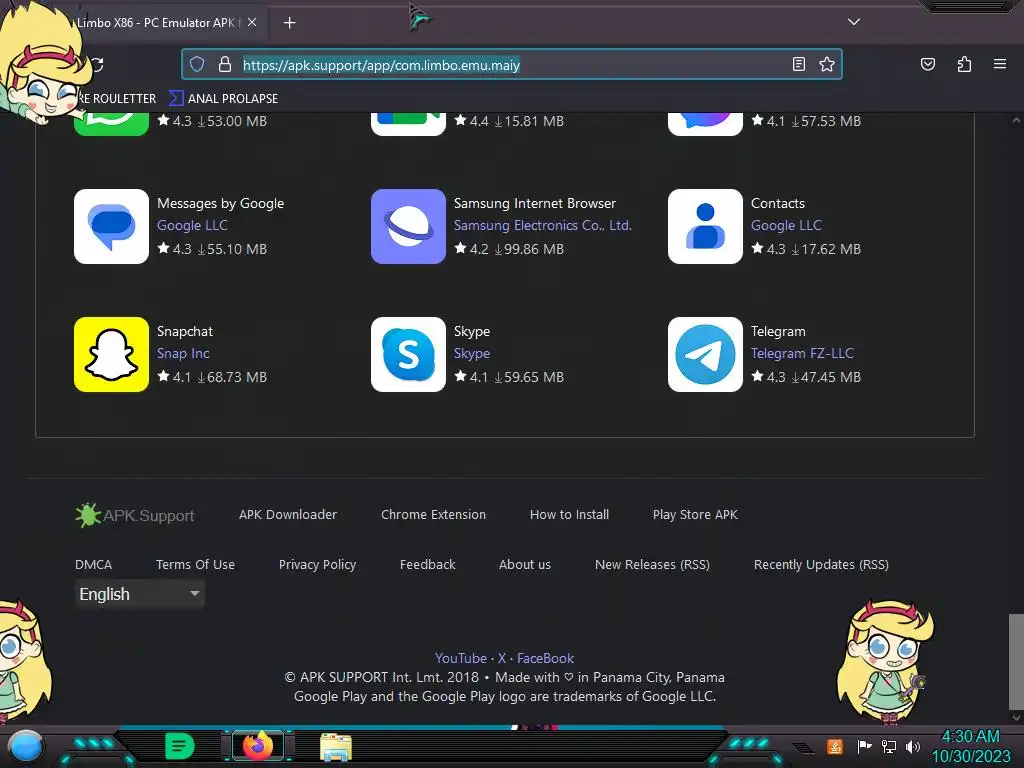Click Google LLC developer under Contacts
This screenshot has height=768, width=1024.
786,225
